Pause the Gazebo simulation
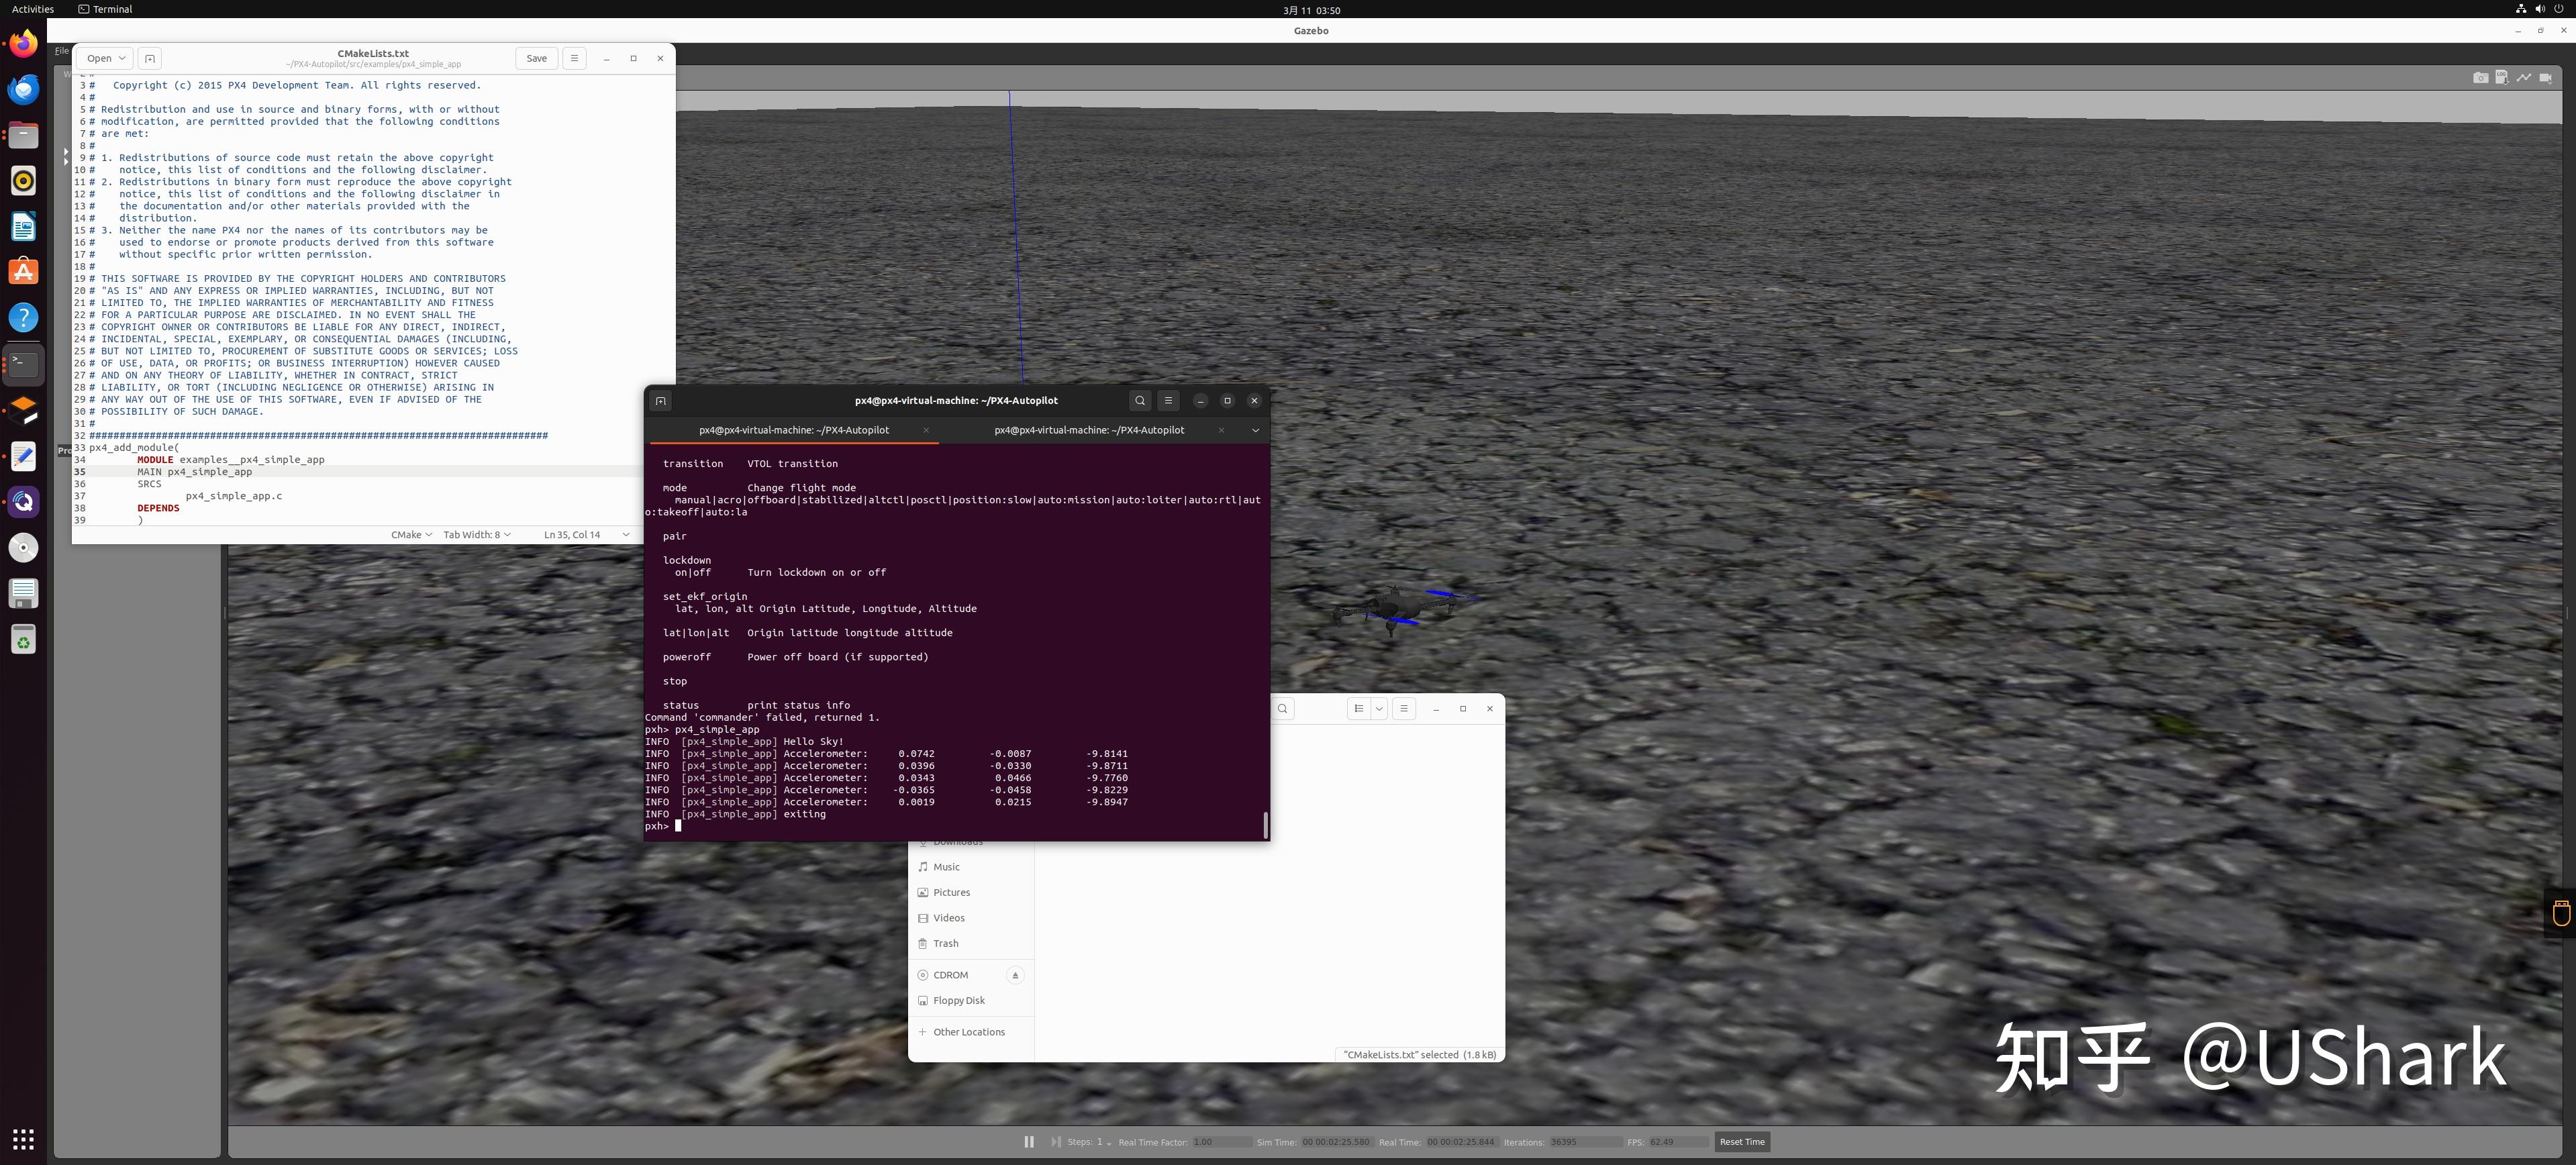This screenshot has height=1165, width=2576. 1029,1141
